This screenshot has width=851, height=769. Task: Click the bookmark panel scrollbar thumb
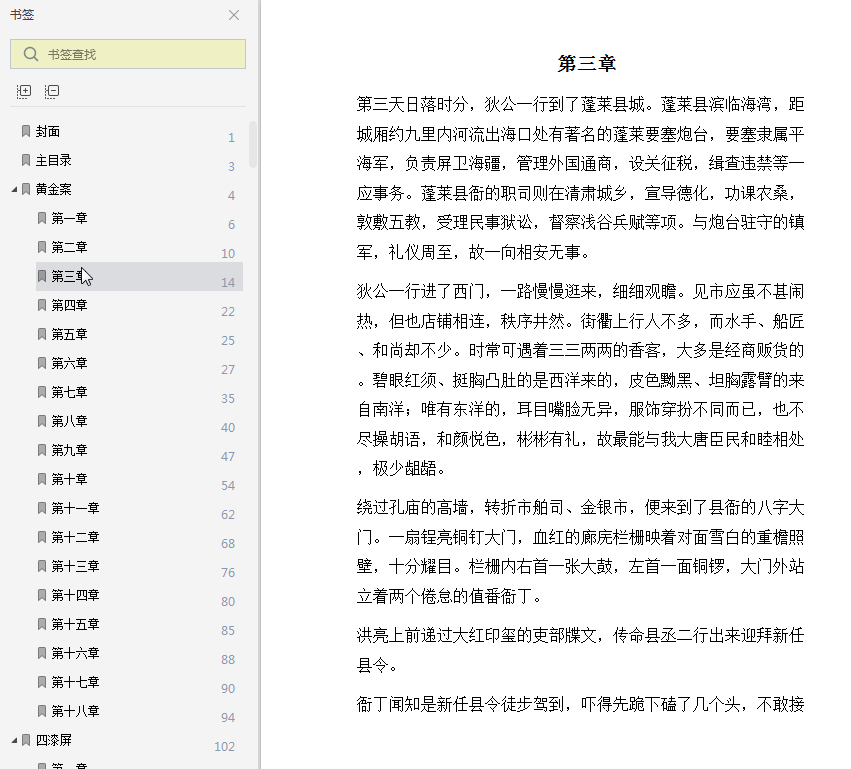[253, 144]
